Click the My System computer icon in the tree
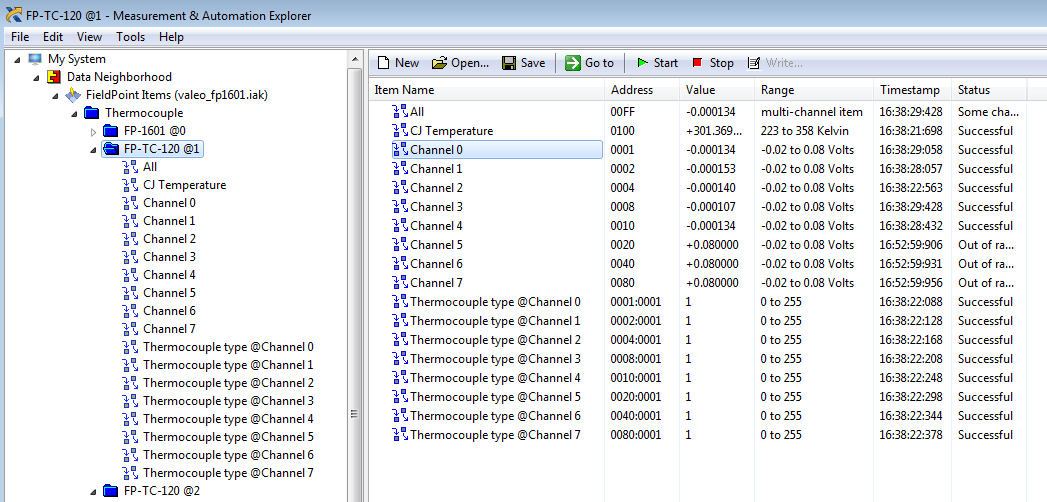Viewport: 1047px width, 502px height. (x=35, y=59)
